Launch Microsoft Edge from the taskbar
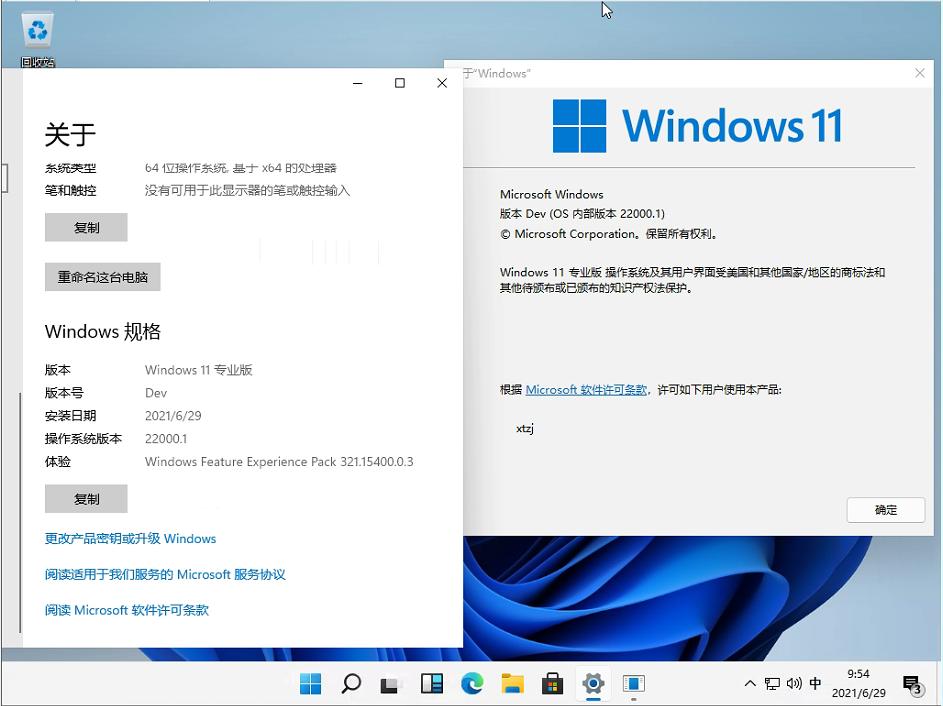The image size is (943, 706). click(x=471, y=684)
